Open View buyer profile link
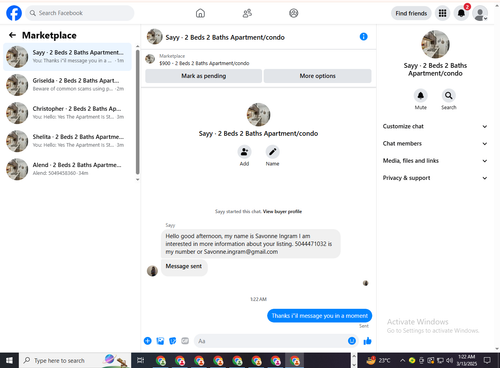This screenshot has width=500, height=368. [x=282, y=211]
